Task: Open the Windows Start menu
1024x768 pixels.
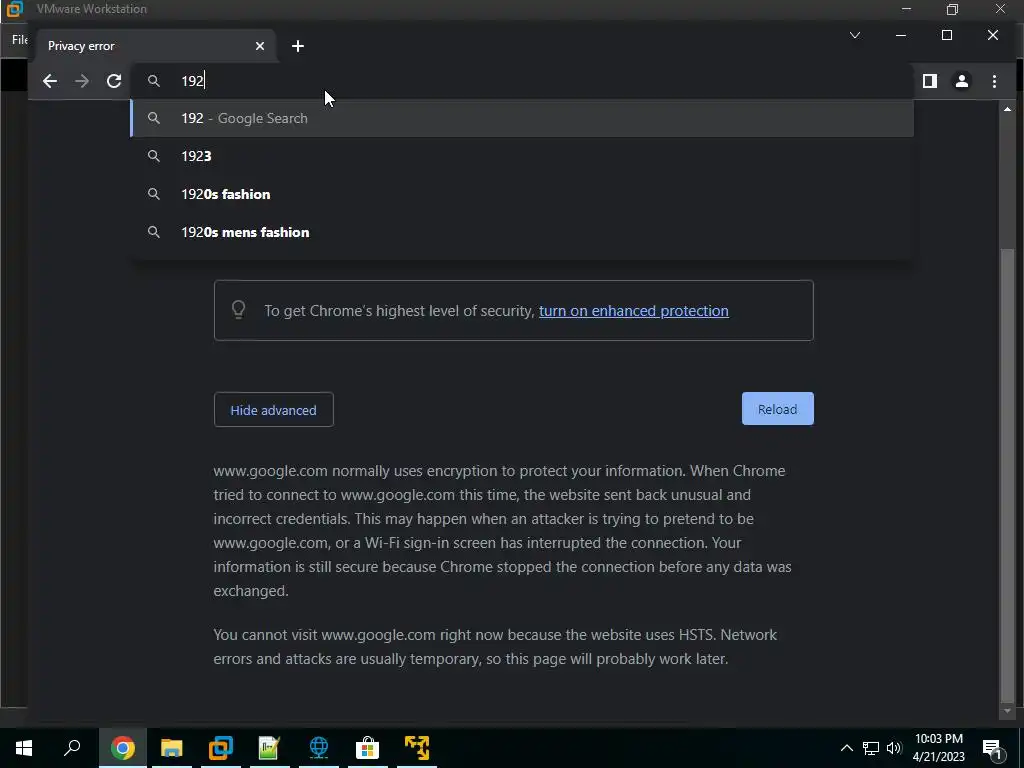Action: click(24, 748)
